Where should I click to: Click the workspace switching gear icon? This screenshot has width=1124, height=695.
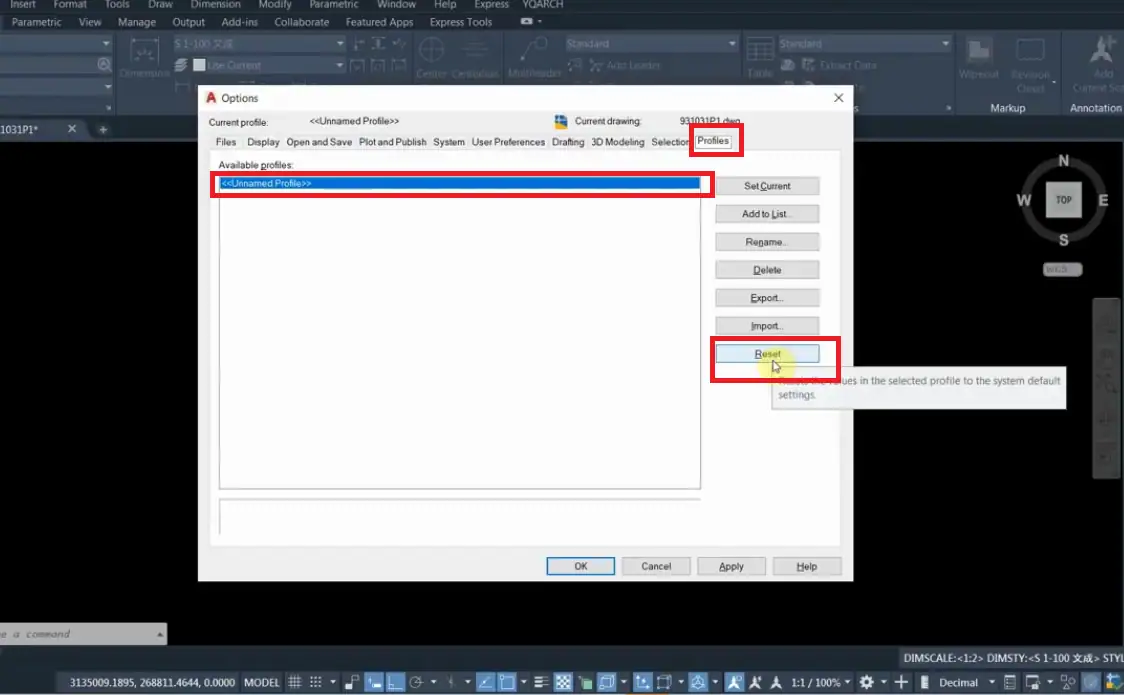point(867,682)
